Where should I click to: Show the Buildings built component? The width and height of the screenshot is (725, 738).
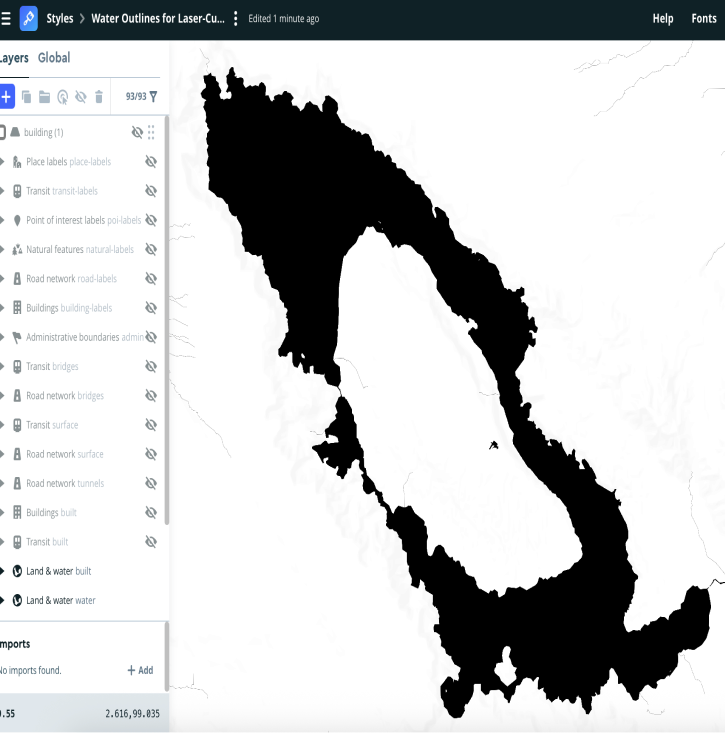[x=151, y=513]
